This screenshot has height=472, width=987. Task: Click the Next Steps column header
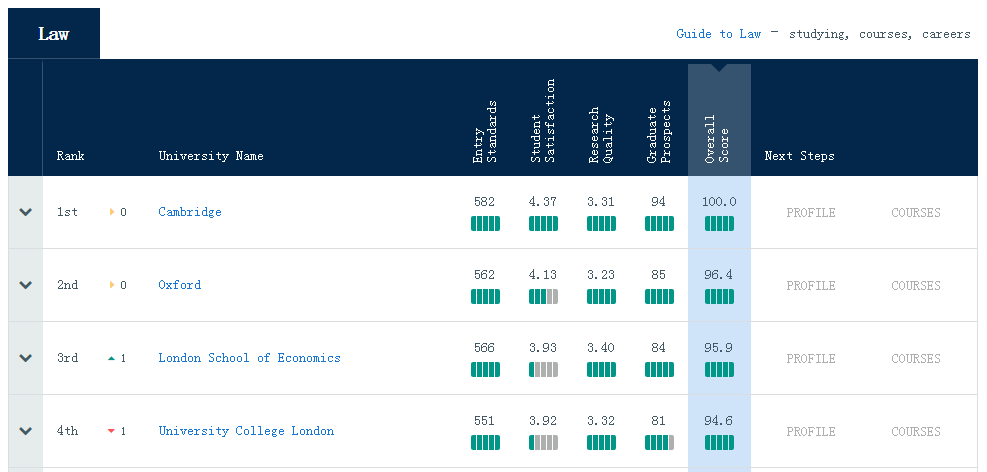click(x=799, y=156)
